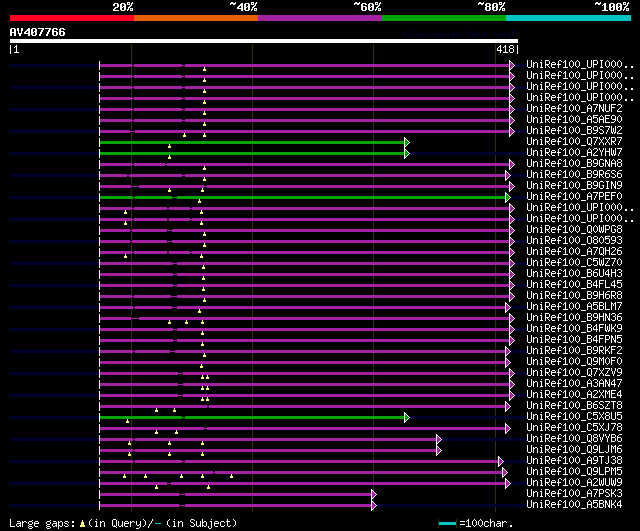The height and width of the screenshot is (531, 640).
Task: Click the green alignment bar of C5X8U5
Action: coord(252,418)
